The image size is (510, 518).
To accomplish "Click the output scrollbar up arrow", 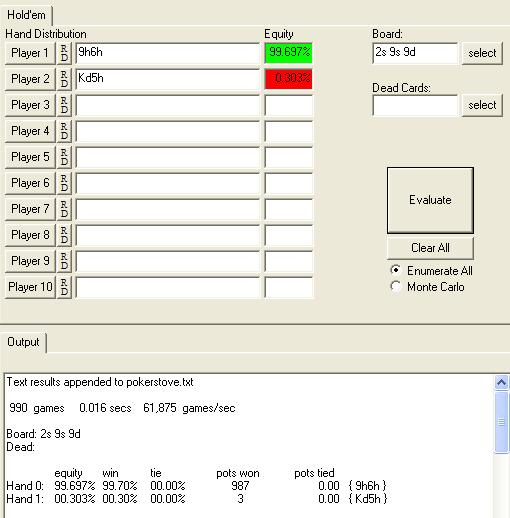I will pos(501,383).
